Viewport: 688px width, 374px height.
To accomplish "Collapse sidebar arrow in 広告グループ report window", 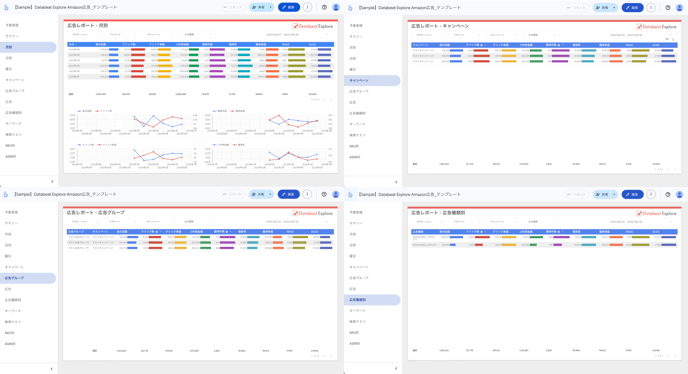I will [x=52, y=369].
